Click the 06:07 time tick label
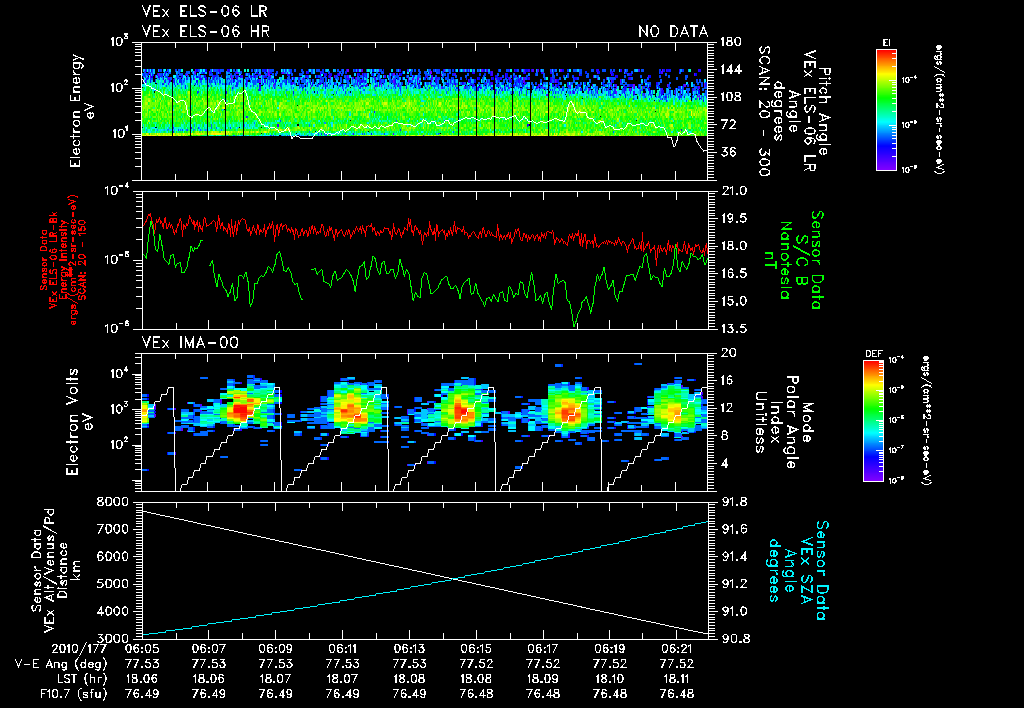The height and width of the screenshot is (708, 1024). click(208, 649)
